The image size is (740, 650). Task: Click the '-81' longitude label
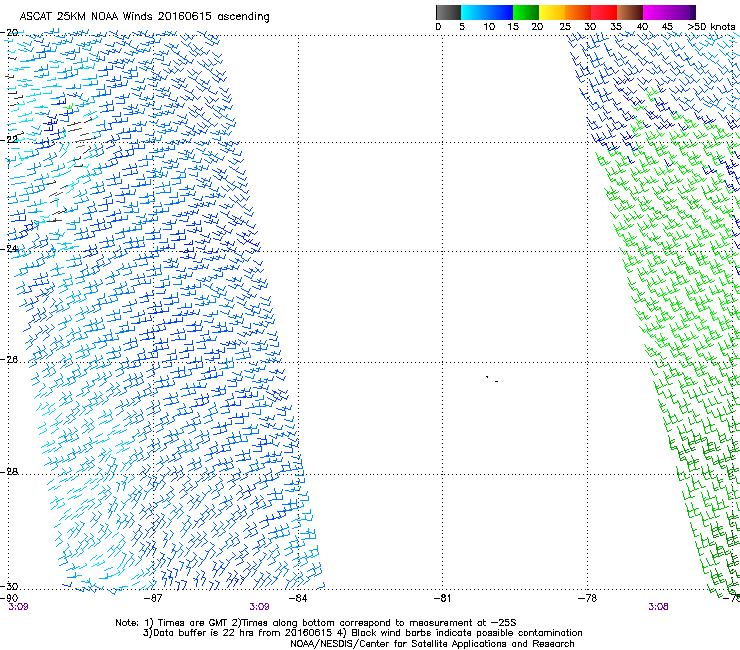coord(442,598)
